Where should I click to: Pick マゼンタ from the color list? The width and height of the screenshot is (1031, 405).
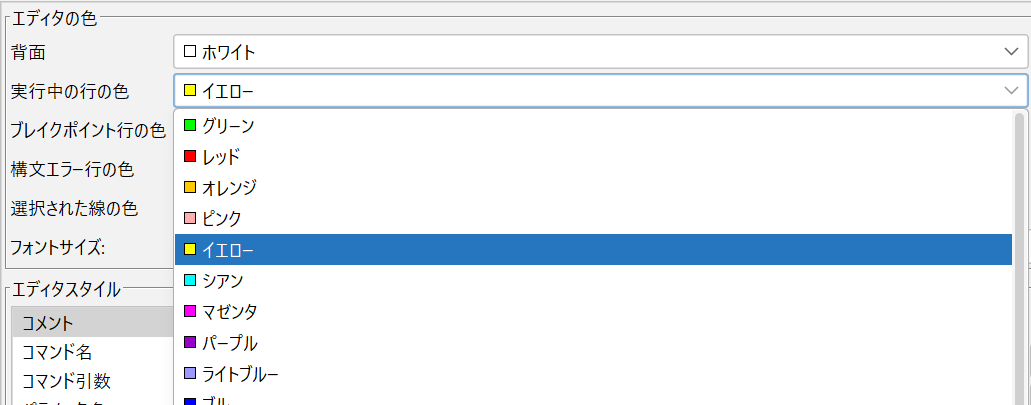(592, 312)
